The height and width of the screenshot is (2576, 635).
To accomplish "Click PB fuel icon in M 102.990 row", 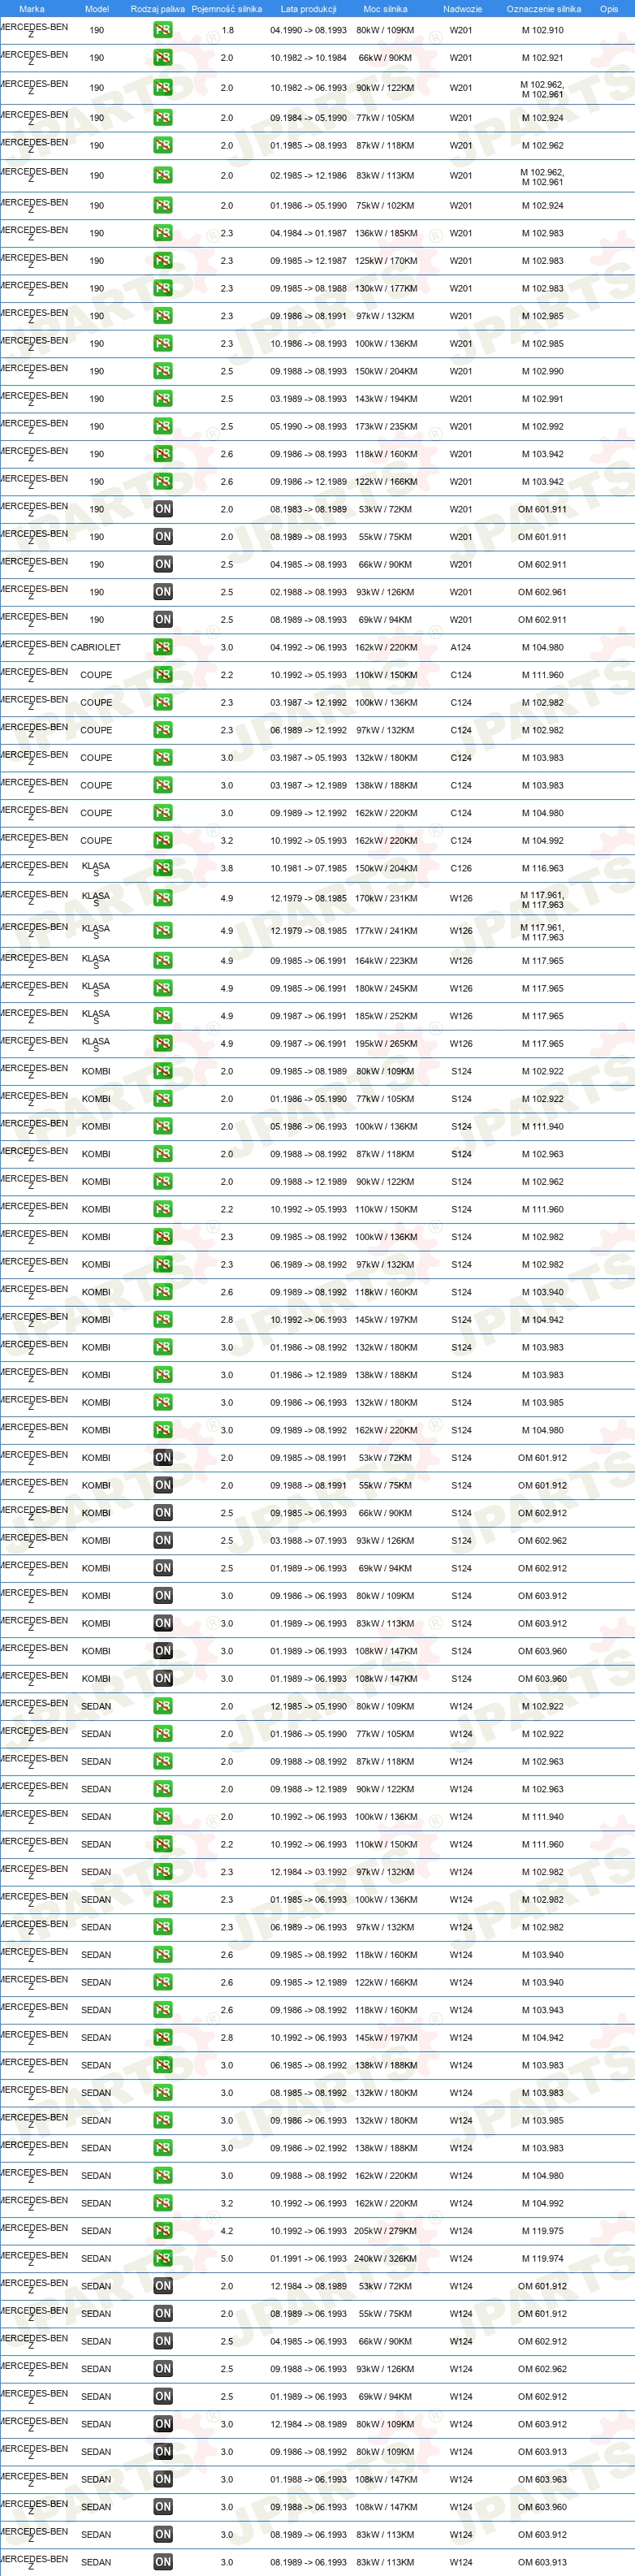I will tap(162, 371).
